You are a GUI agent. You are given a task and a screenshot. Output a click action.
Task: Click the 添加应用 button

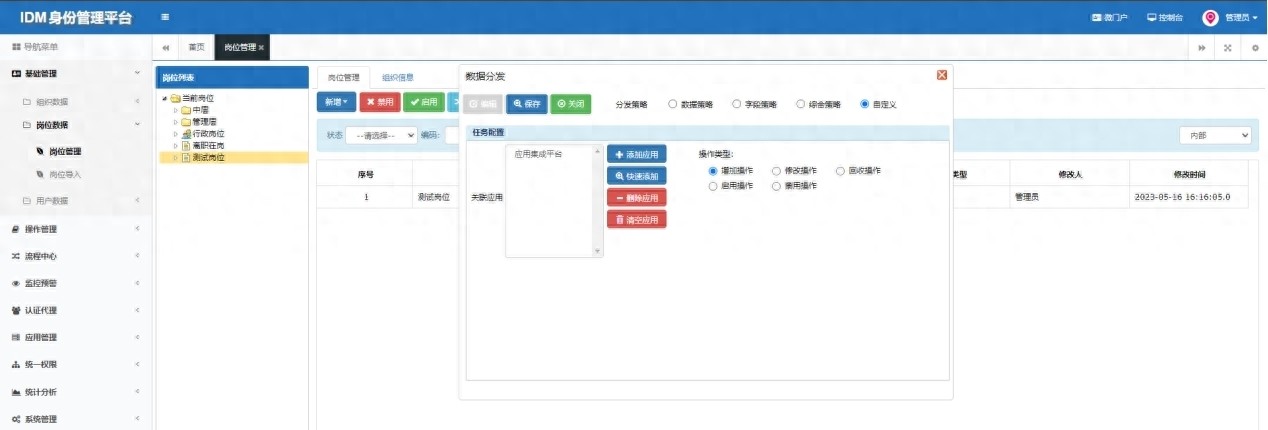coord(636,154)
